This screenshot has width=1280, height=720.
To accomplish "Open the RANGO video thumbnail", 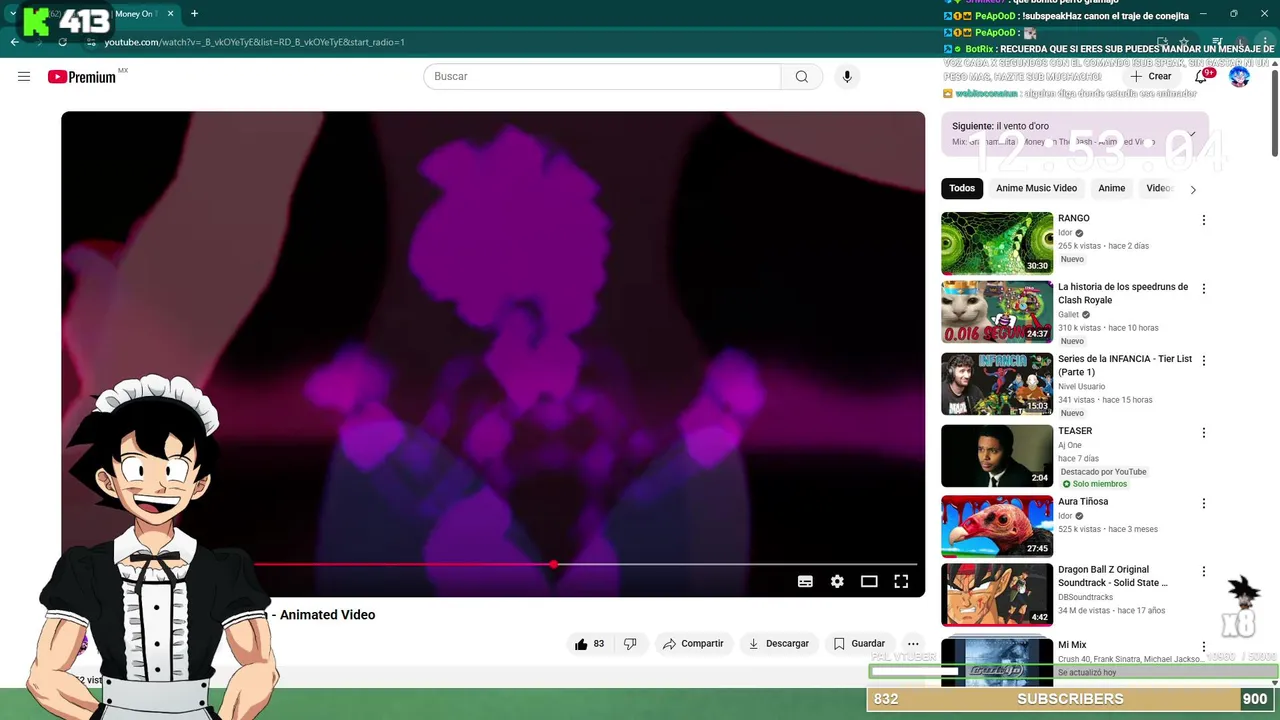I will (x=997, y=243).
